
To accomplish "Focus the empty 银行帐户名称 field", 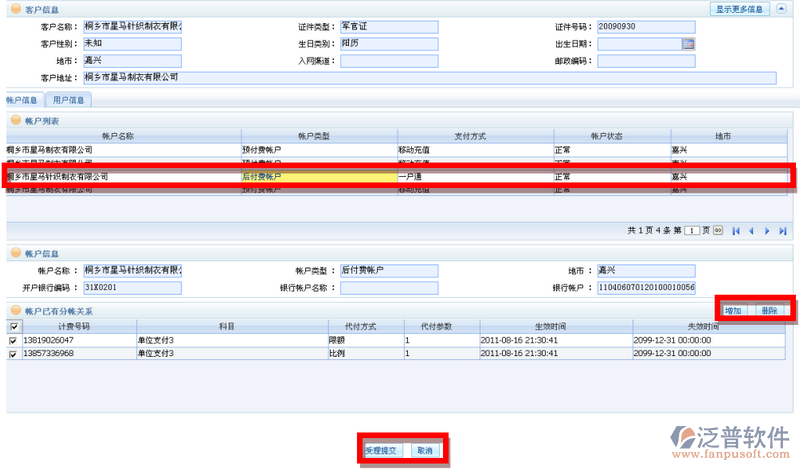I will 389,288.
